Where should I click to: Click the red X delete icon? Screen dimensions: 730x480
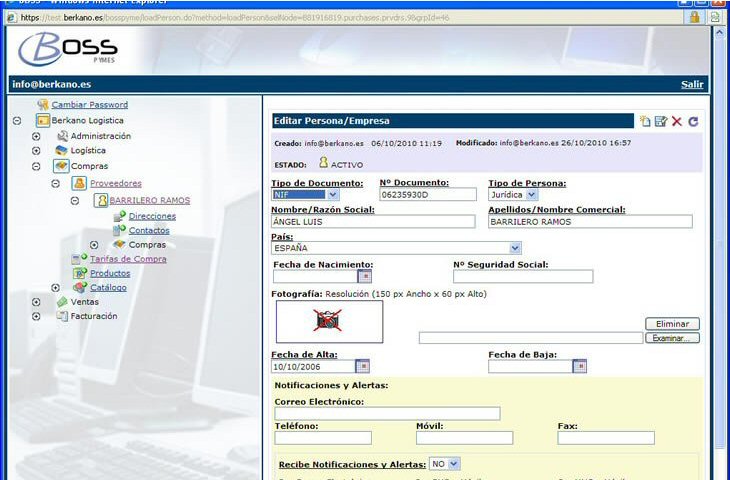[677, 121]
